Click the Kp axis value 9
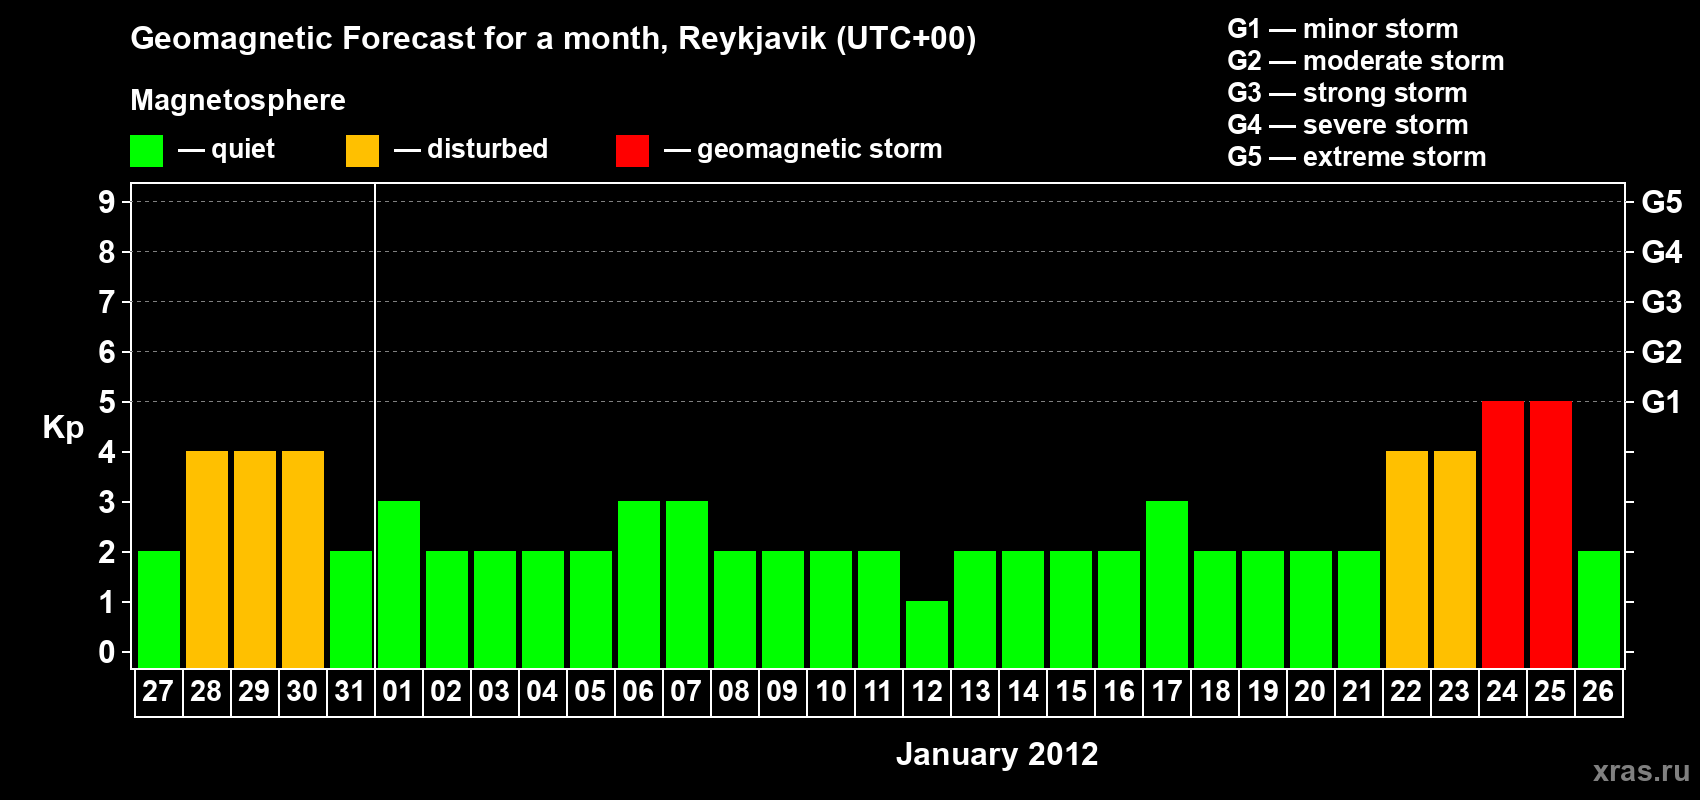 (107, 202)
